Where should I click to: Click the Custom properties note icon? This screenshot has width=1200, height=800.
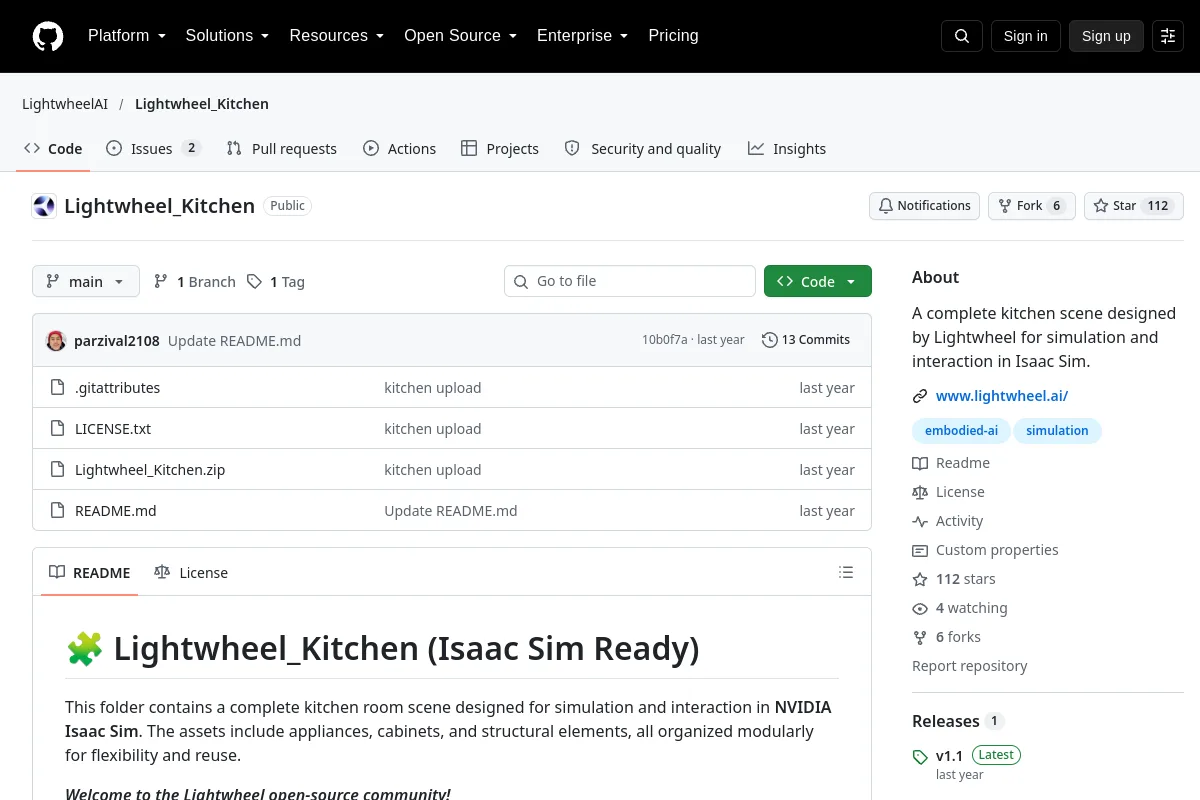(x=920, y=550)
